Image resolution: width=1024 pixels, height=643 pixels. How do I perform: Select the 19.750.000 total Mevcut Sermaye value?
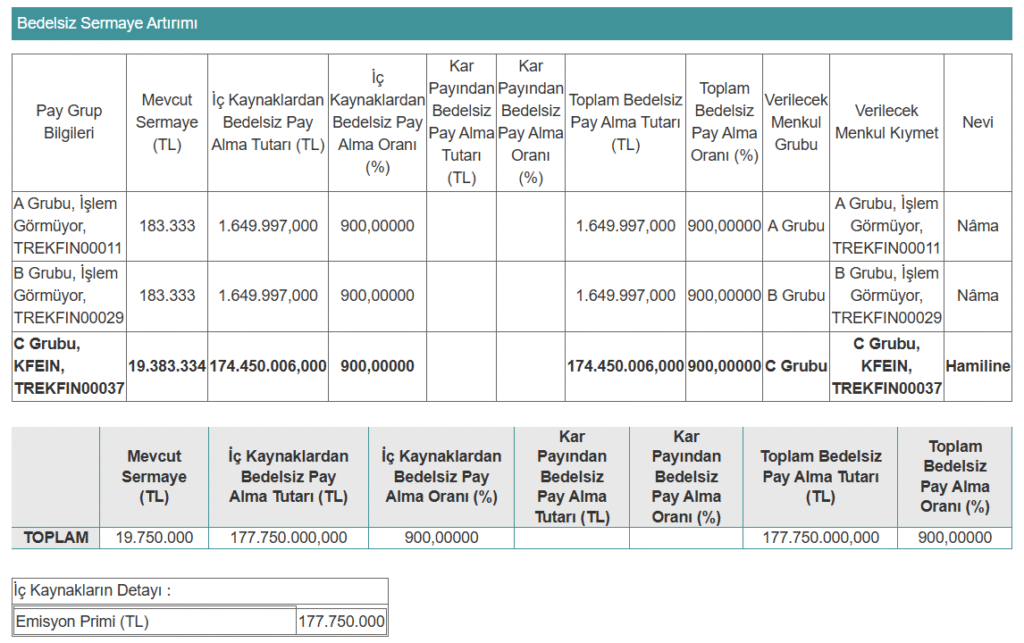(154, 538)
